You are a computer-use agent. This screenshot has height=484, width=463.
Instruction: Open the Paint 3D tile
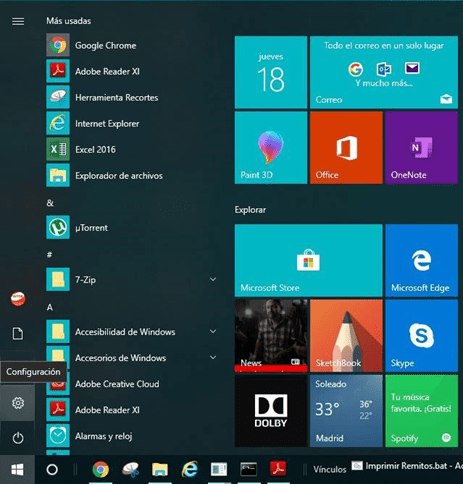[x=271, y=147]
